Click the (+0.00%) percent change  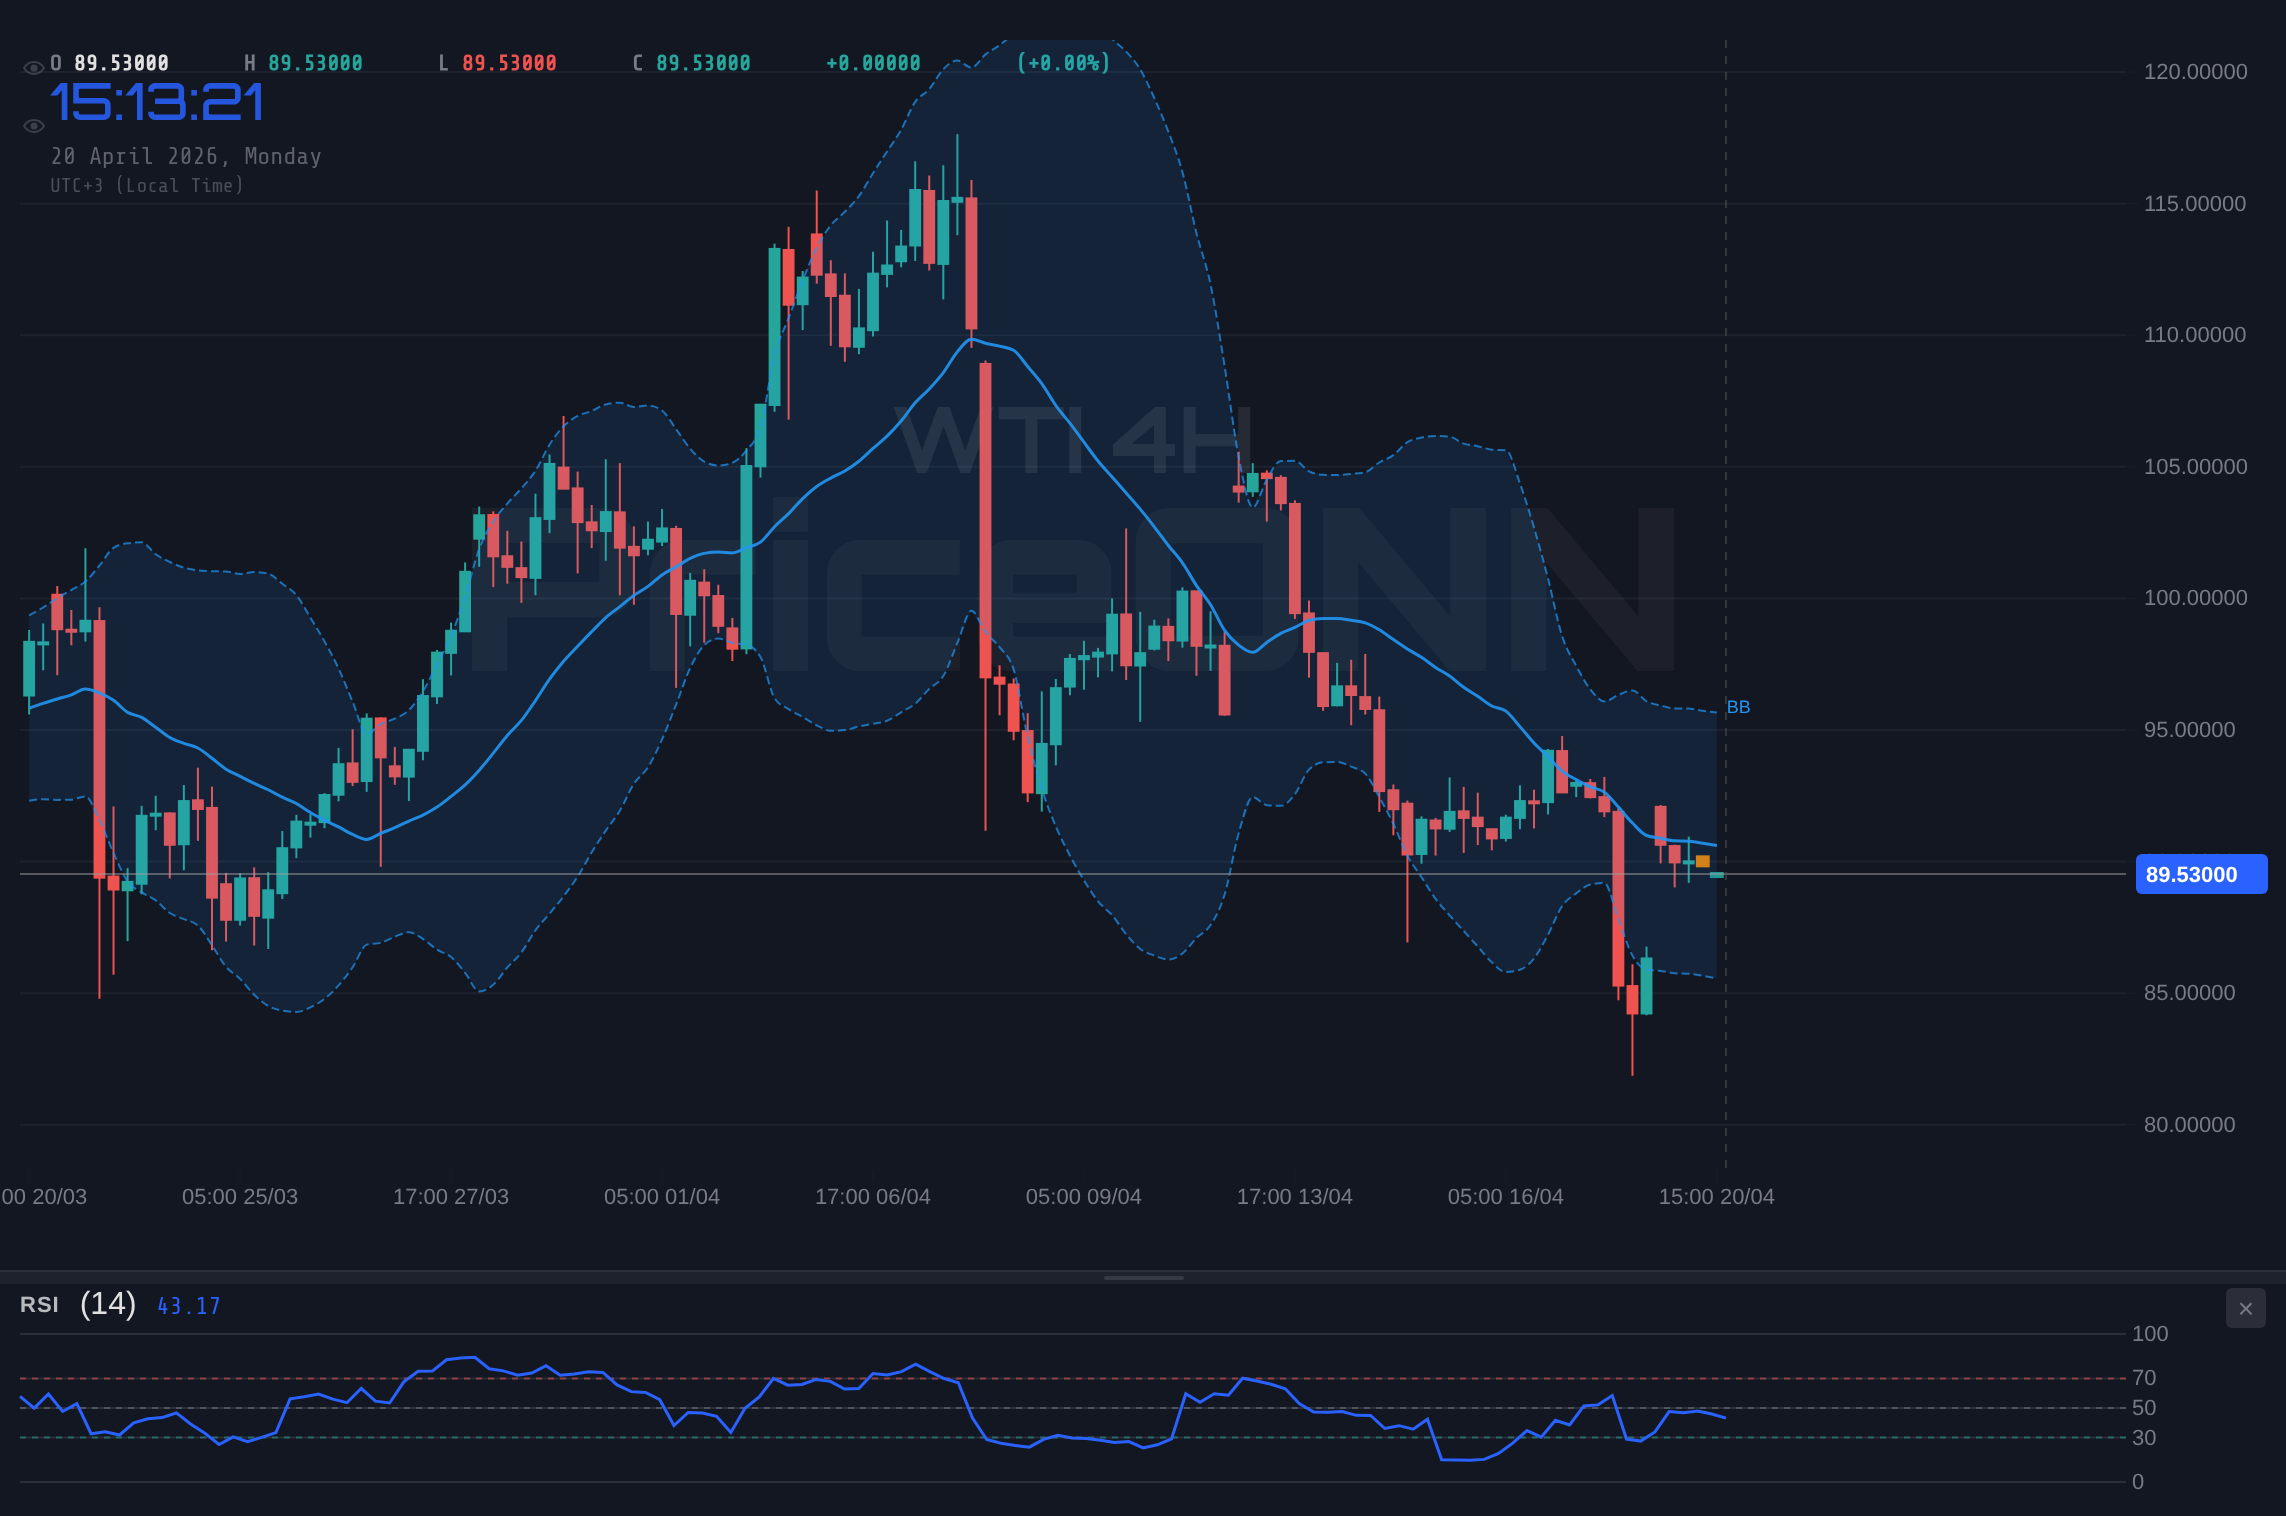click(x=1063, y=63)
